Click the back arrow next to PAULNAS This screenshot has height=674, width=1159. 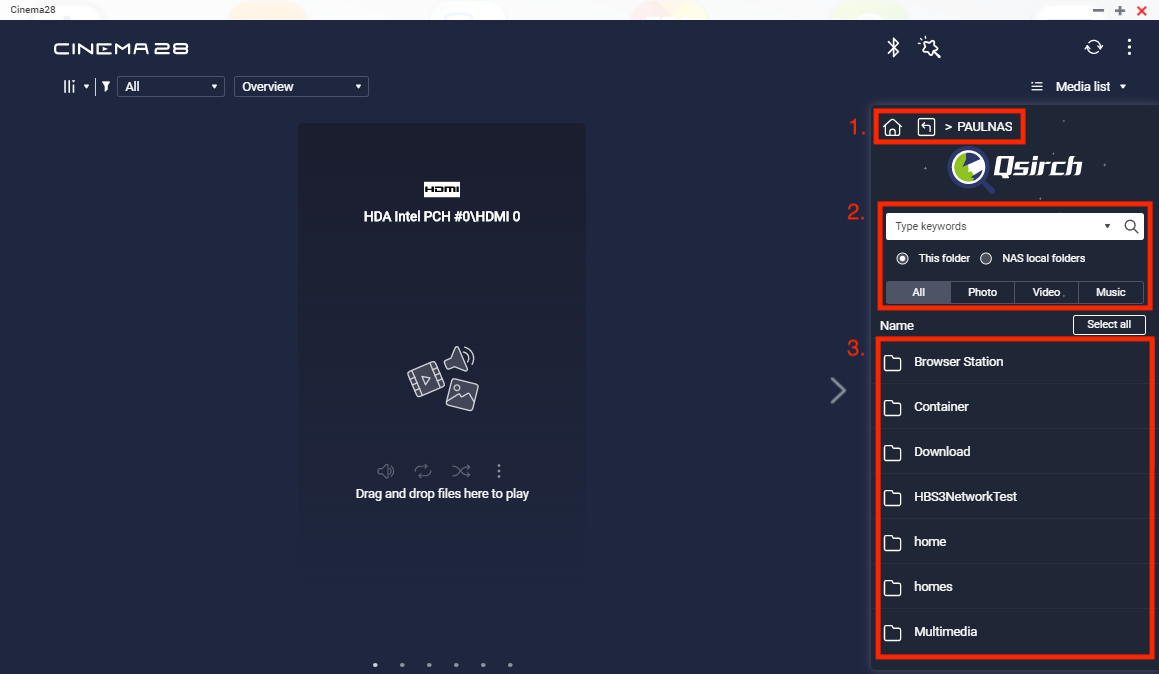click(x=926, y=127)
